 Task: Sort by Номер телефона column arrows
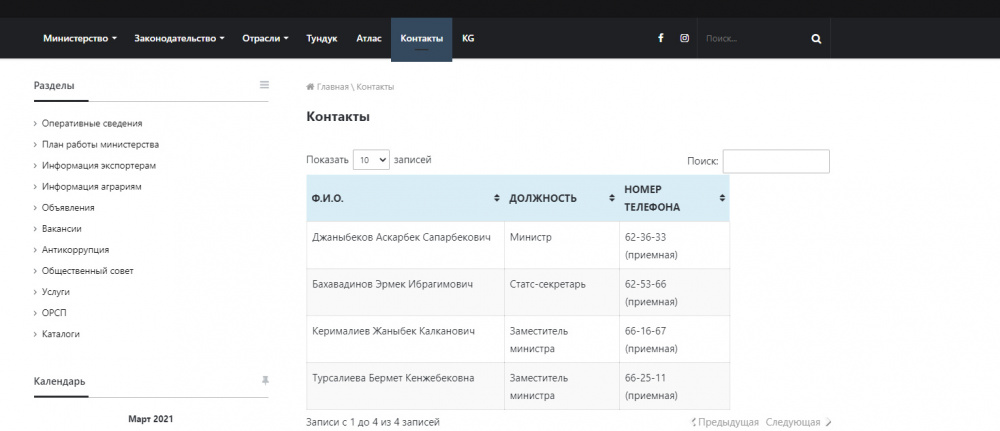(x=722, y=198)
